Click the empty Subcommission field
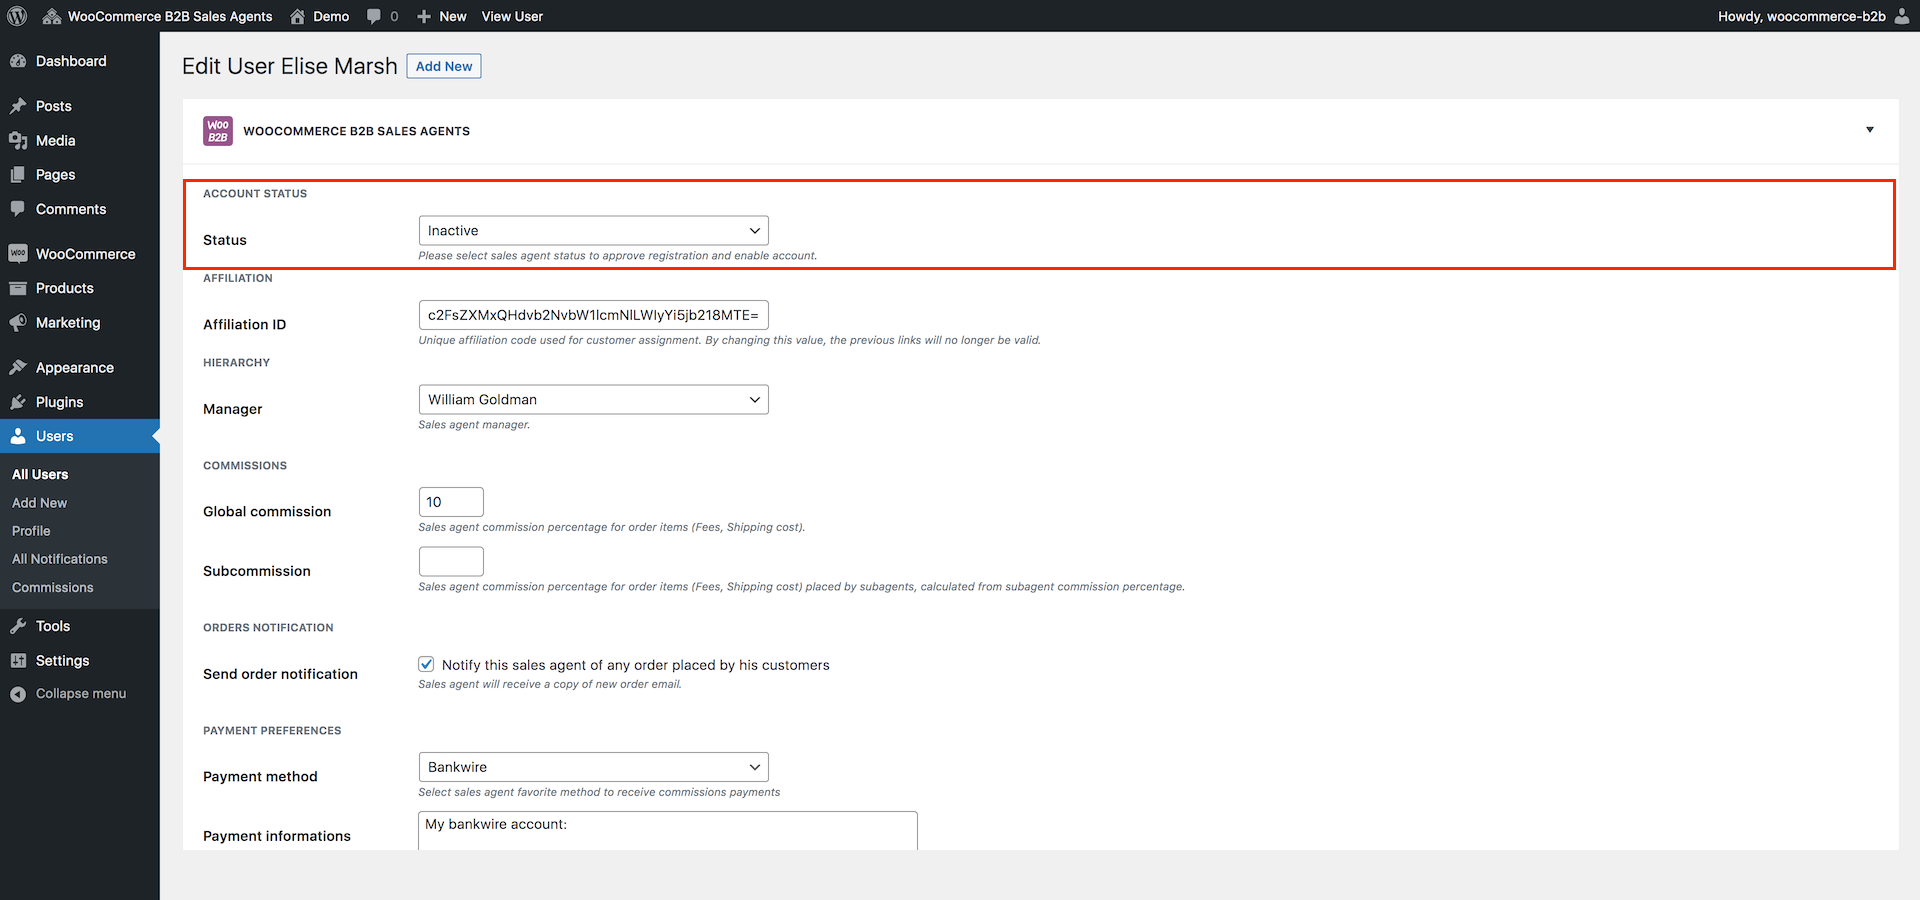 point(451,562)
